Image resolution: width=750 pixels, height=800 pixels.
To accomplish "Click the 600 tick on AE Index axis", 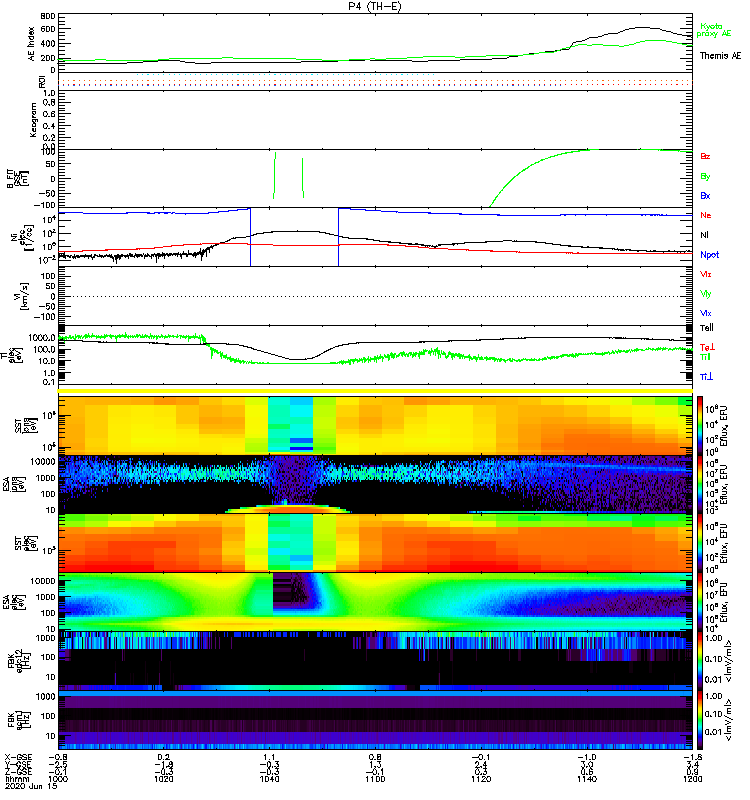I will 48,30.
